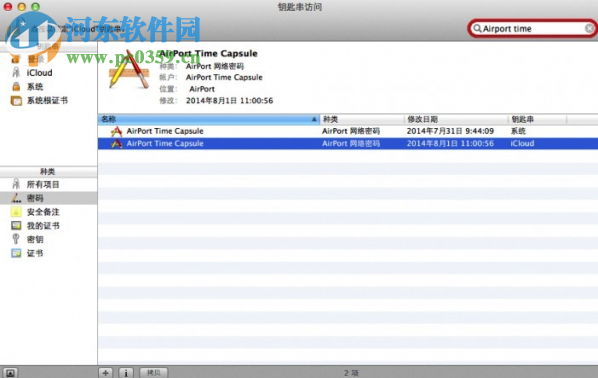598x378 pixels.
Task: Click the 系统 lock icon
Action: tap(16, 87)
